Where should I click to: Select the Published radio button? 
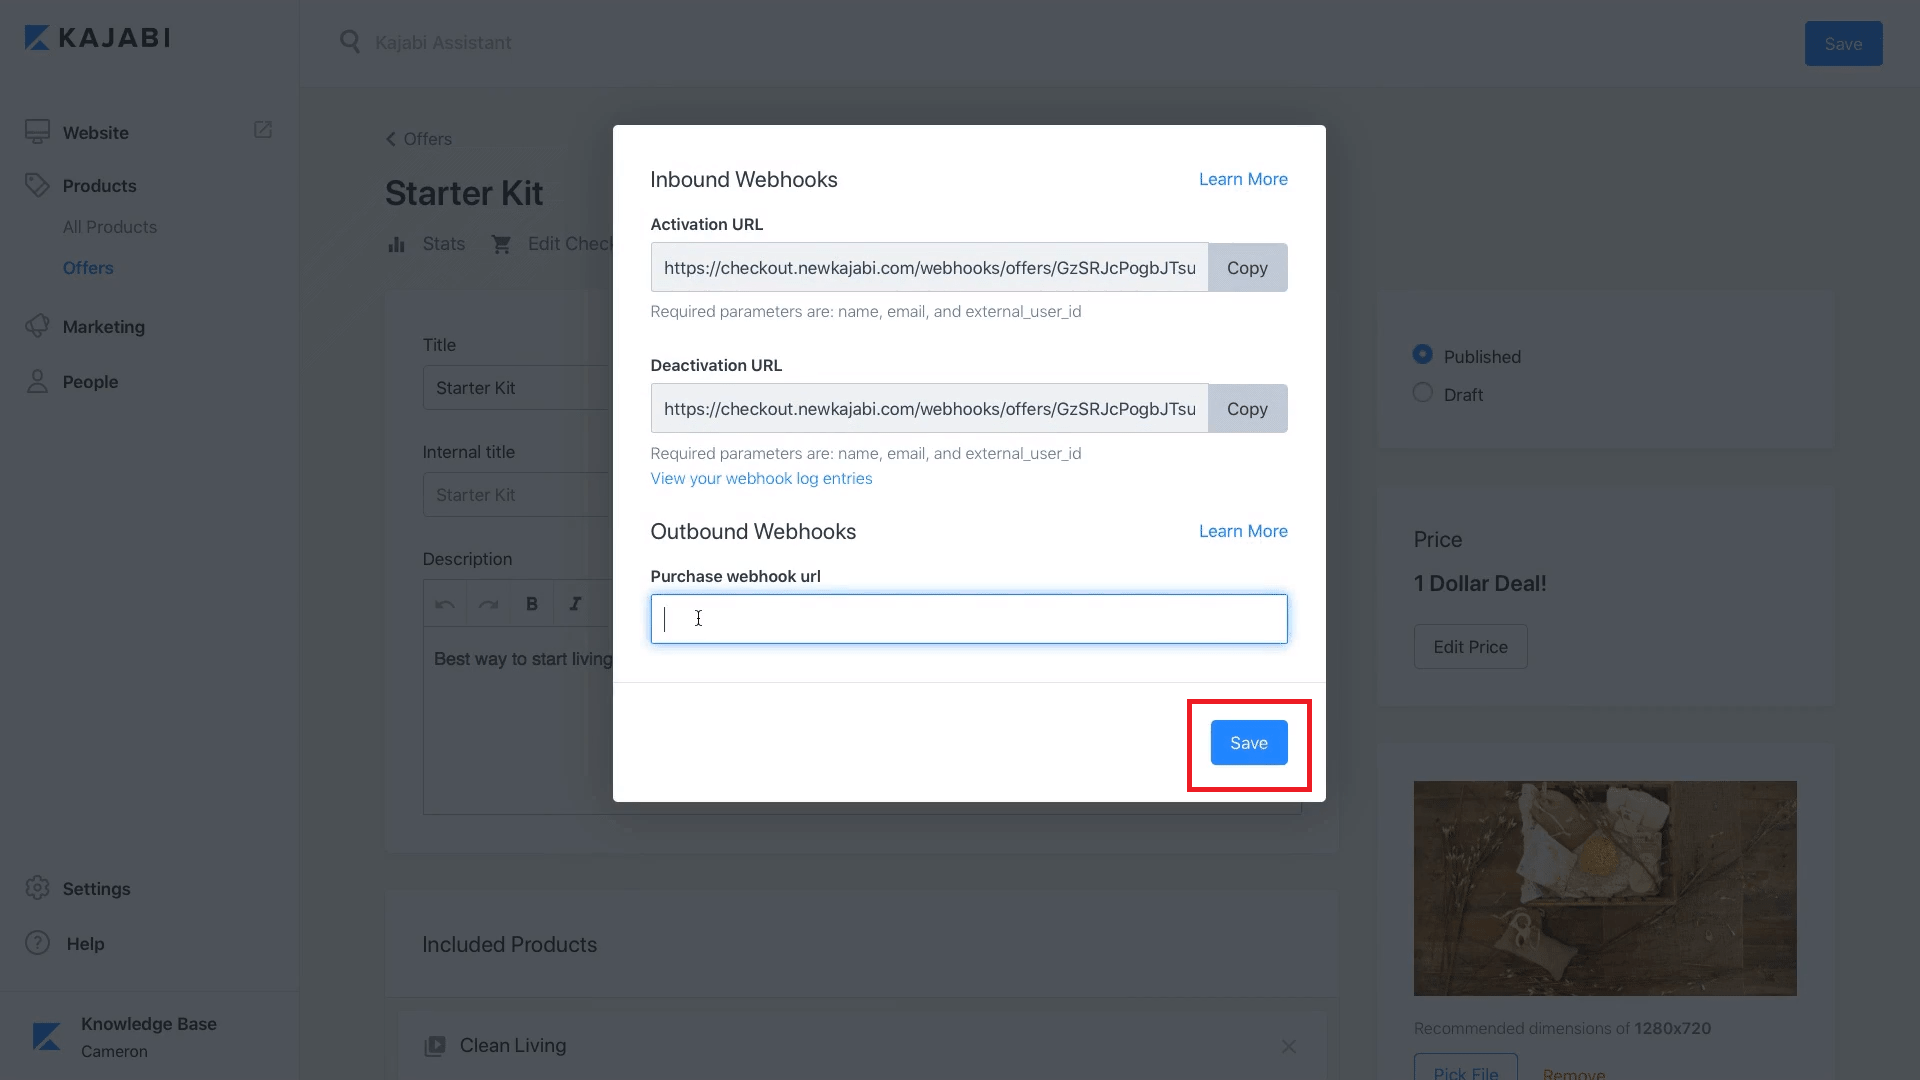[x=1423, y=354]
